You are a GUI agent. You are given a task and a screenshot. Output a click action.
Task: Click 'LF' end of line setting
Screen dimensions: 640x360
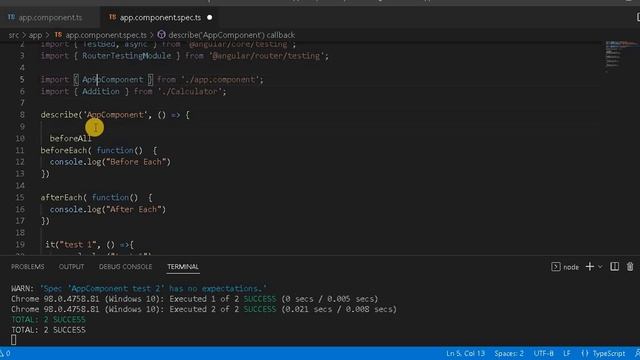pyautogui.click(x=567, y=353)
